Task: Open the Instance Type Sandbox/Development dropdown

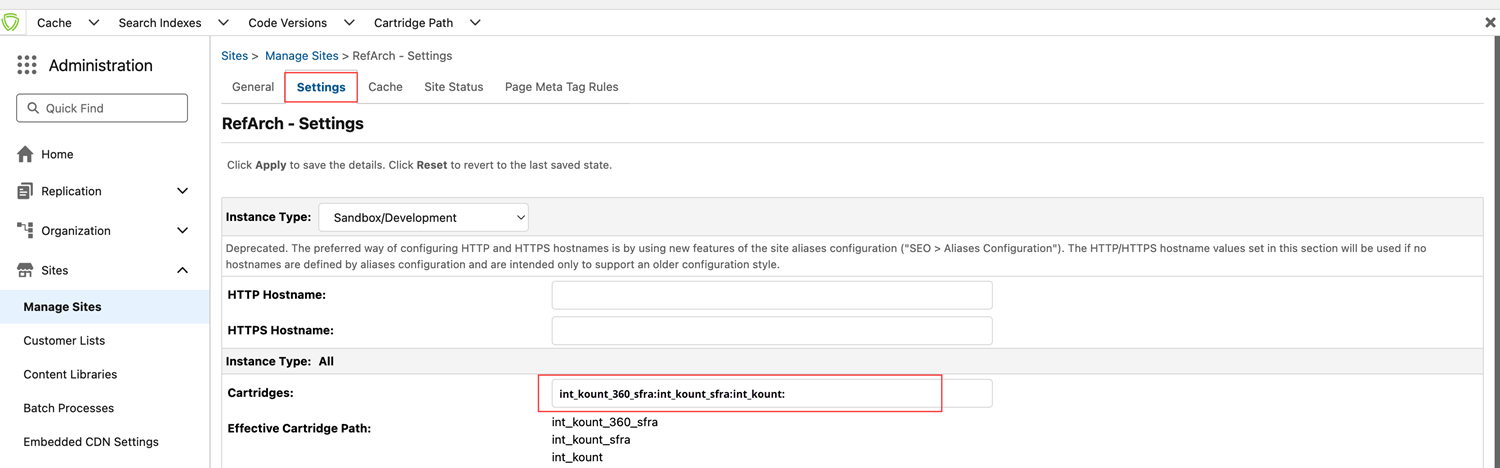Action: 423,217
